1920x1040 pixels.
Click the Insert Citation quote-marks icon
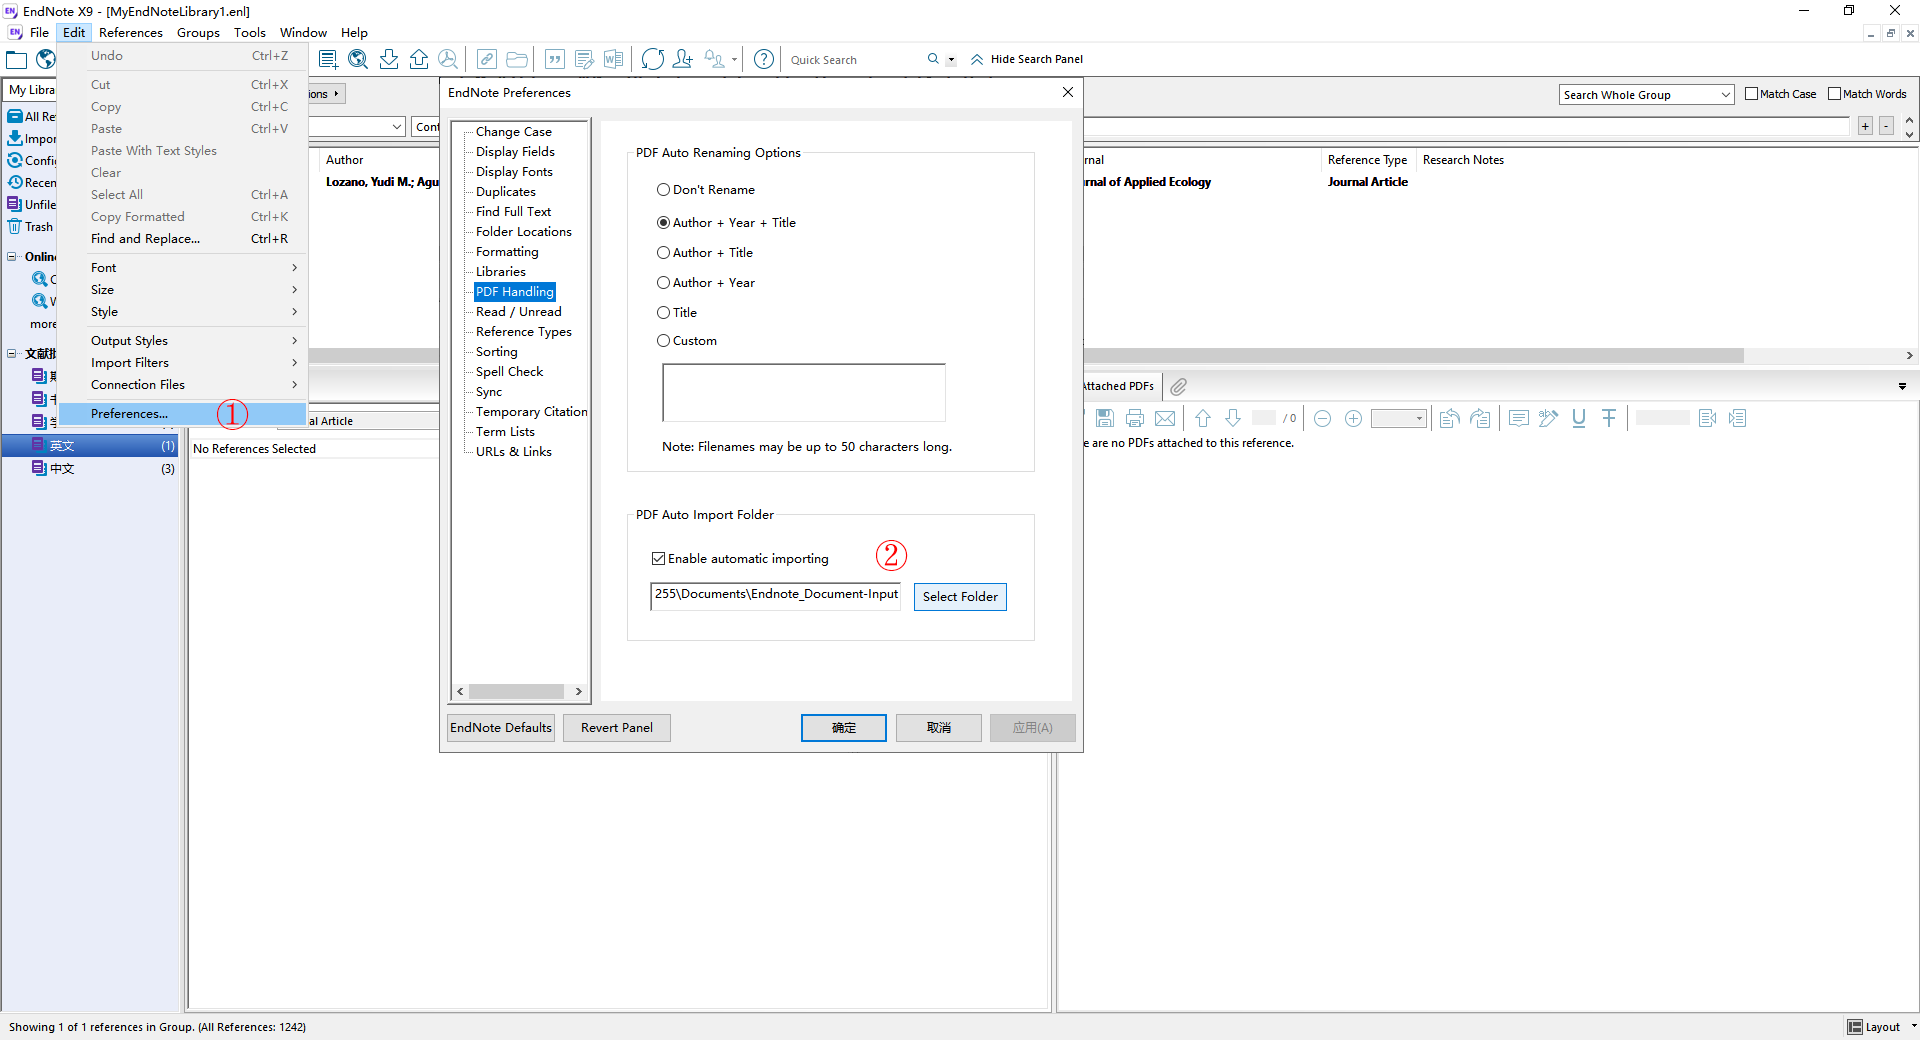[x=555, y=59]
